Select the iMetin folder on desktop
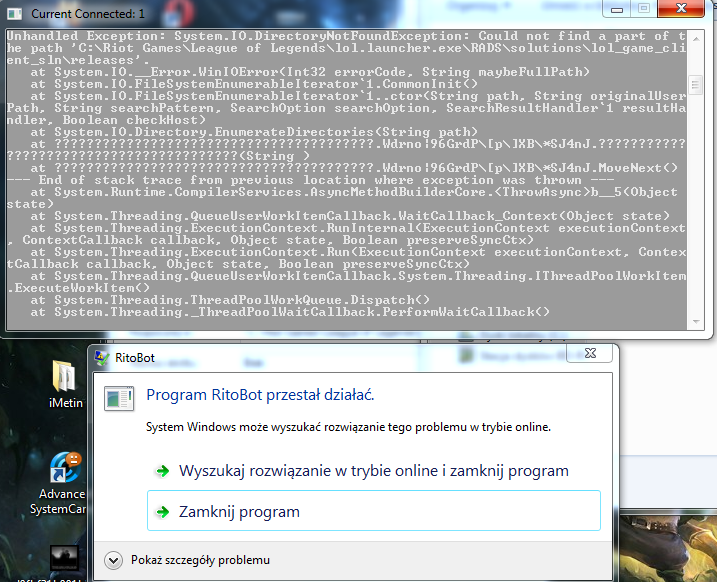This screenshot has height=582, width=717. click(x=65, y=384)
